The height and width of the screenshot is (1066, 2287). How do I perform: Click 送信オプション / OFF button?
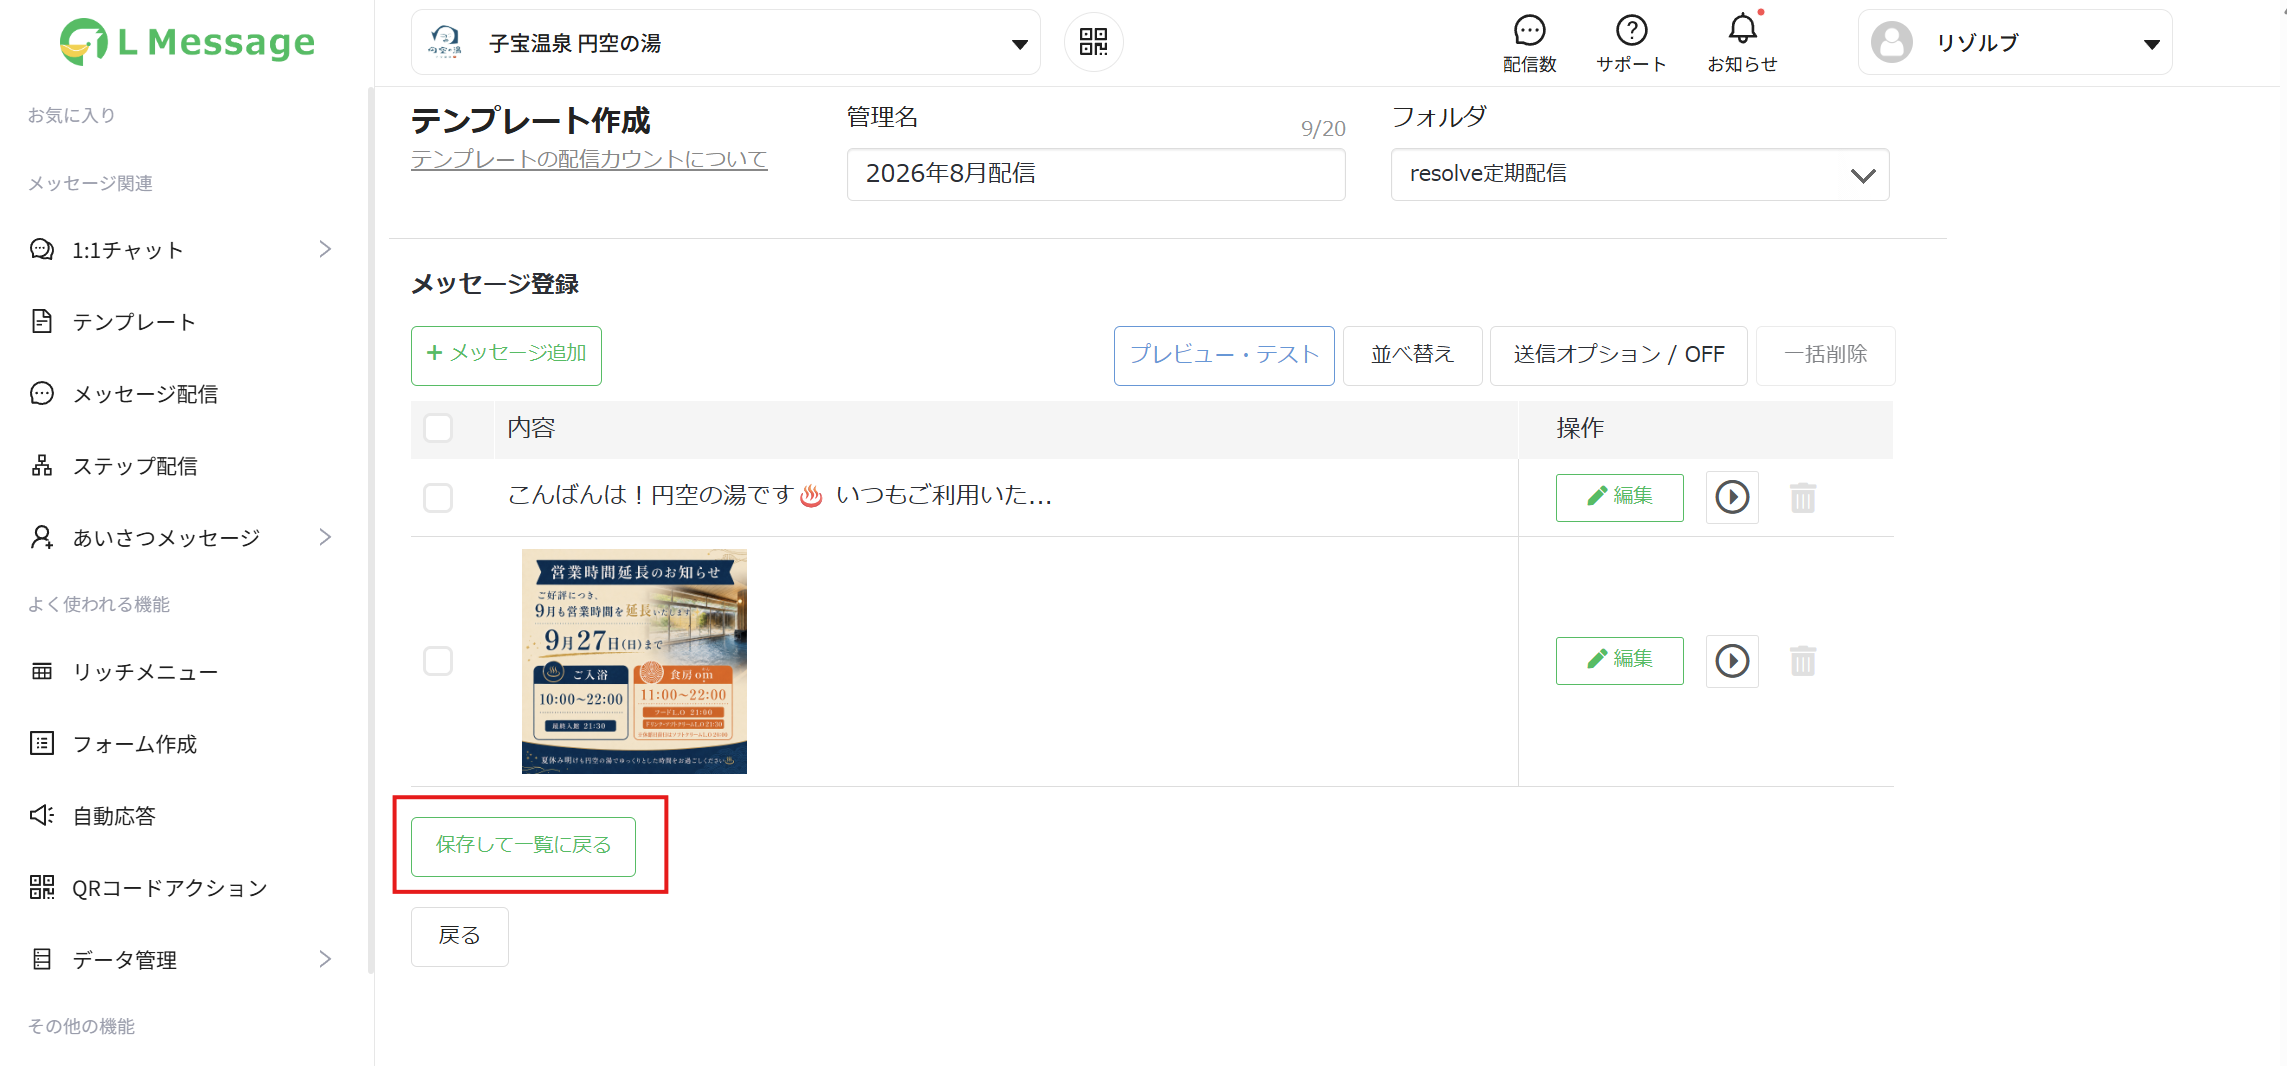click(1618, 355)
